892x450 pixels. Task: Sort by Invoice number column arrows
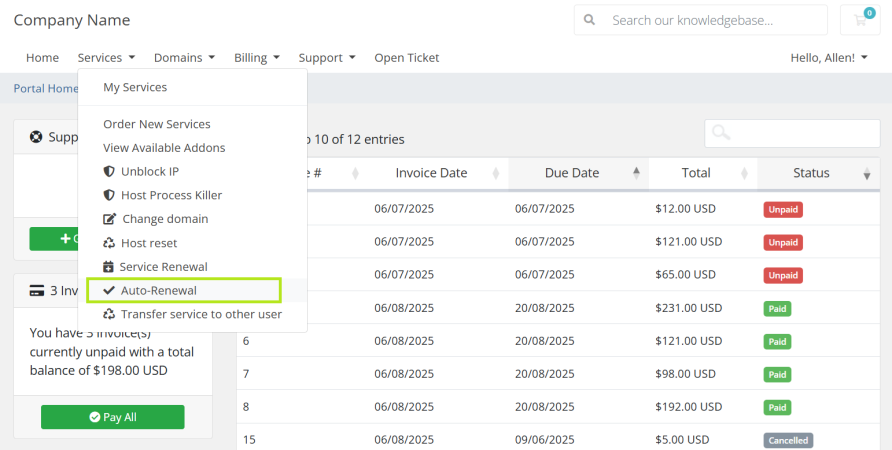tap(355, 173)
